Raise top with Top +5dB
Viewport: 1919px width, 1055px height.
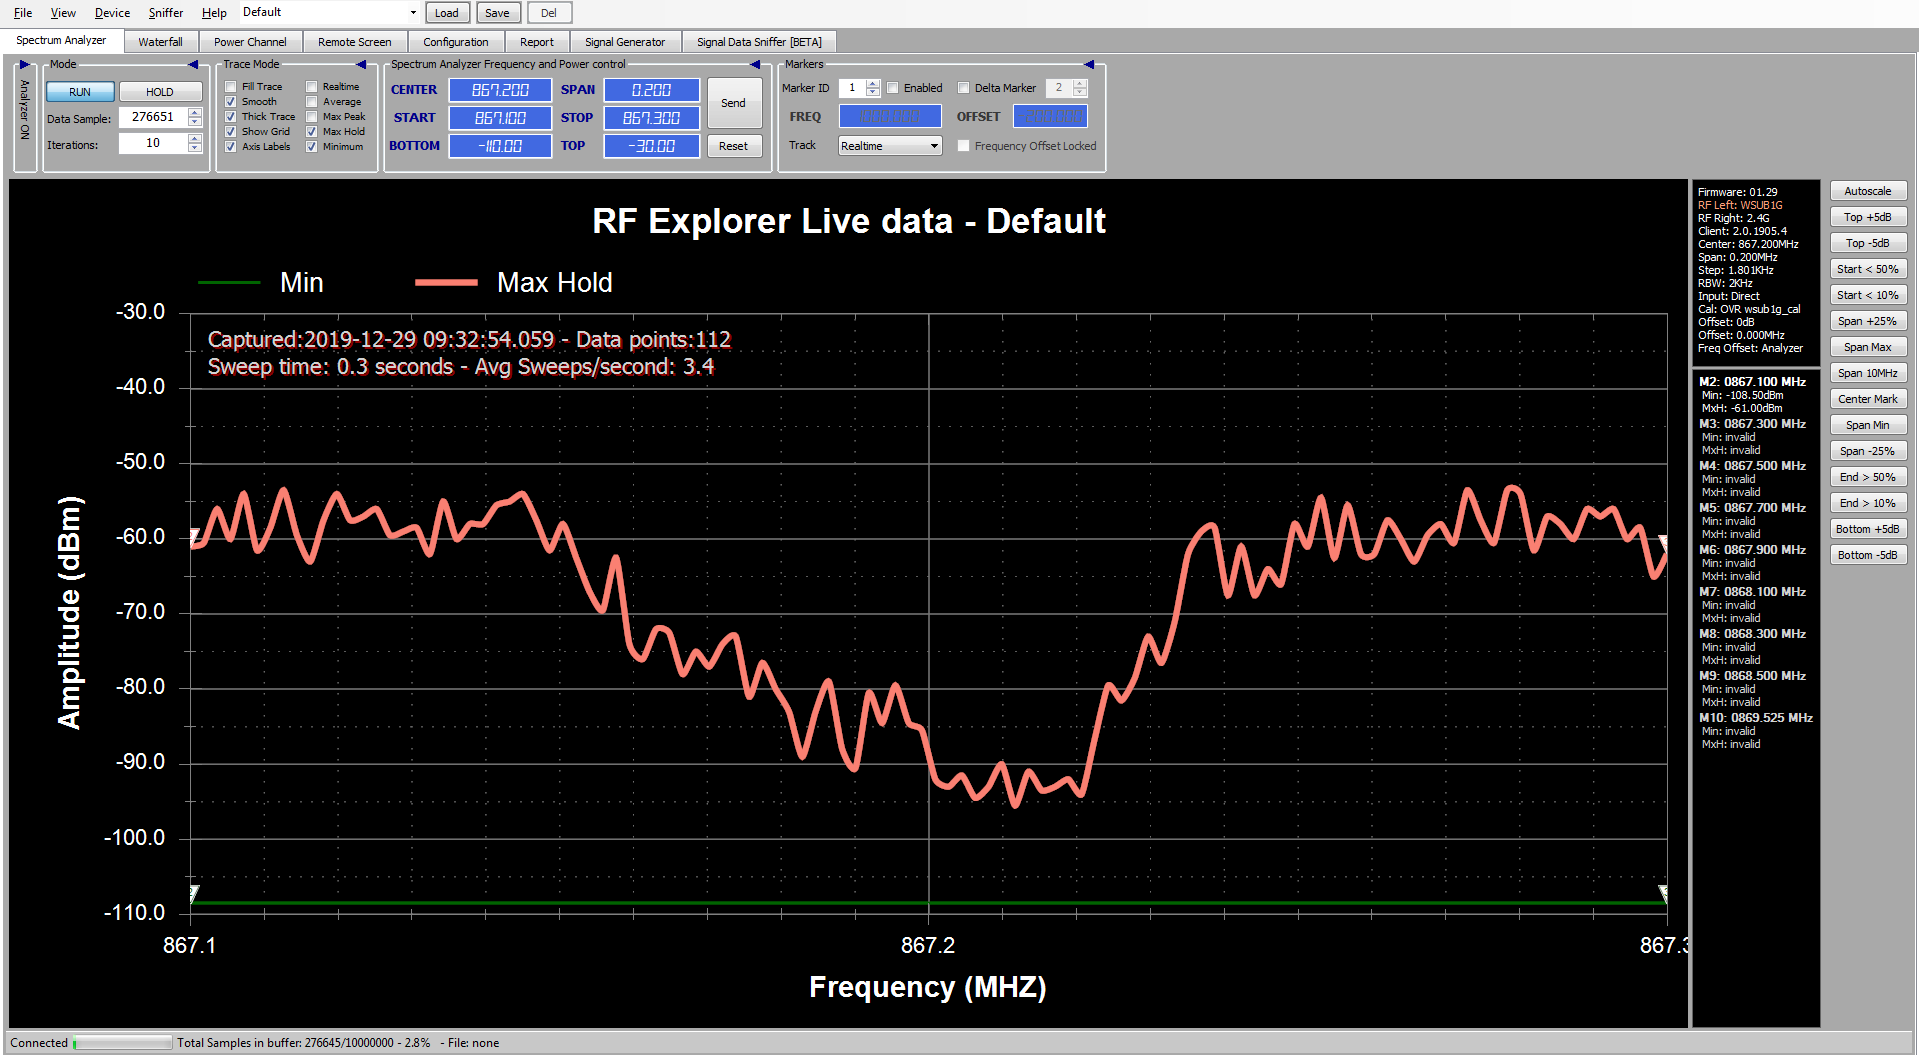point(1868,217)
